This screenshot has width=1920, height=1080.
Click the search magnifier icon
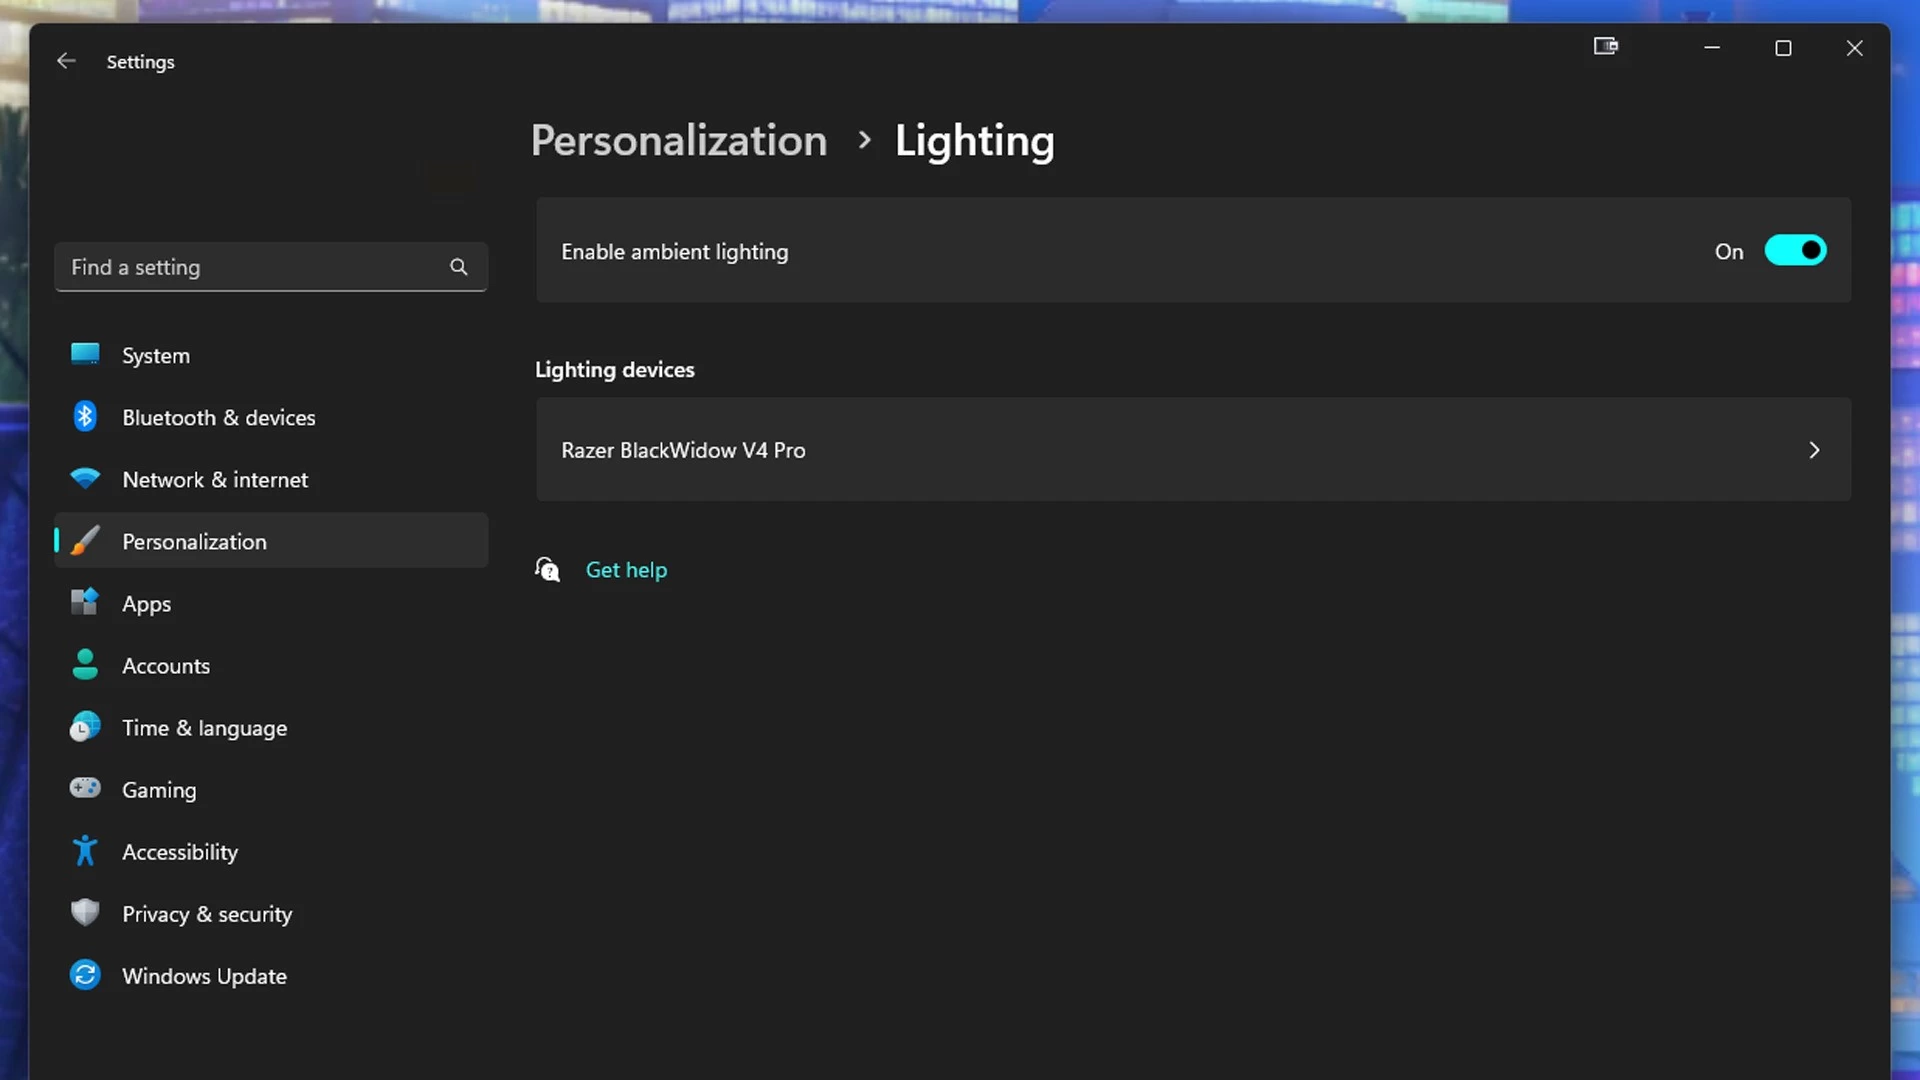(x=458, y=267)
